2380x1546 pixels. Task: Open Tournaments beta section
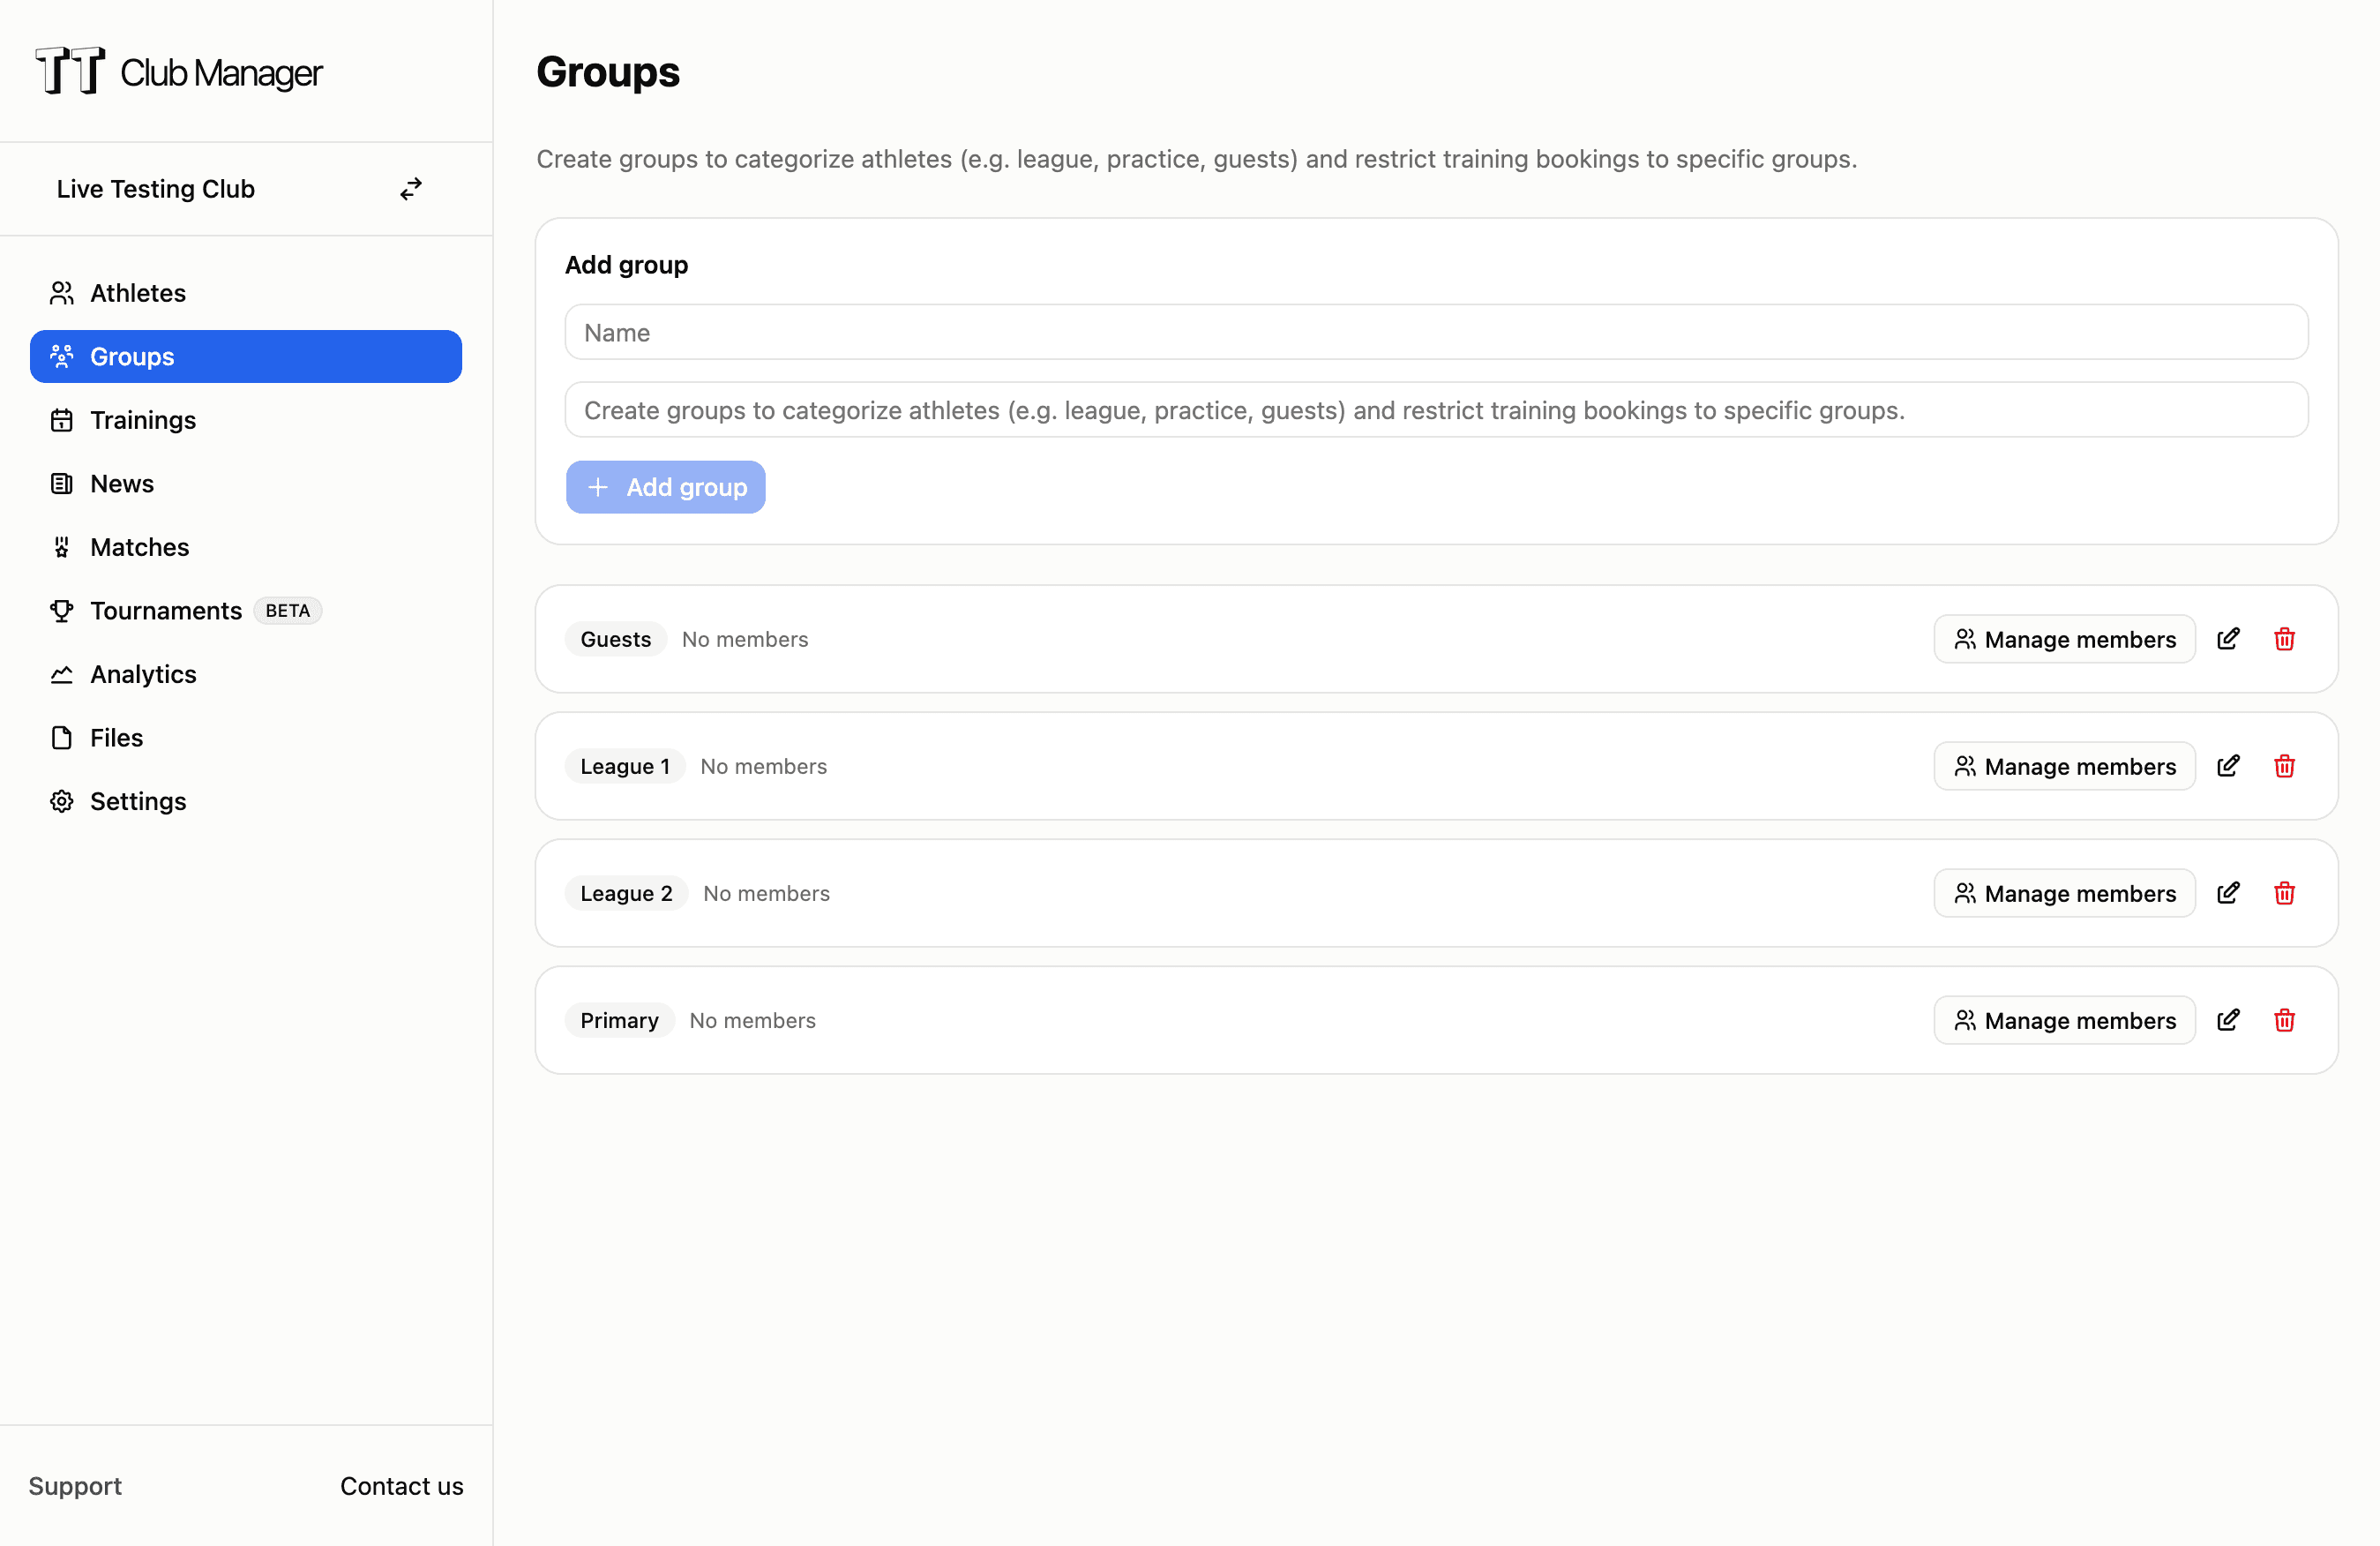click(246, 611)
